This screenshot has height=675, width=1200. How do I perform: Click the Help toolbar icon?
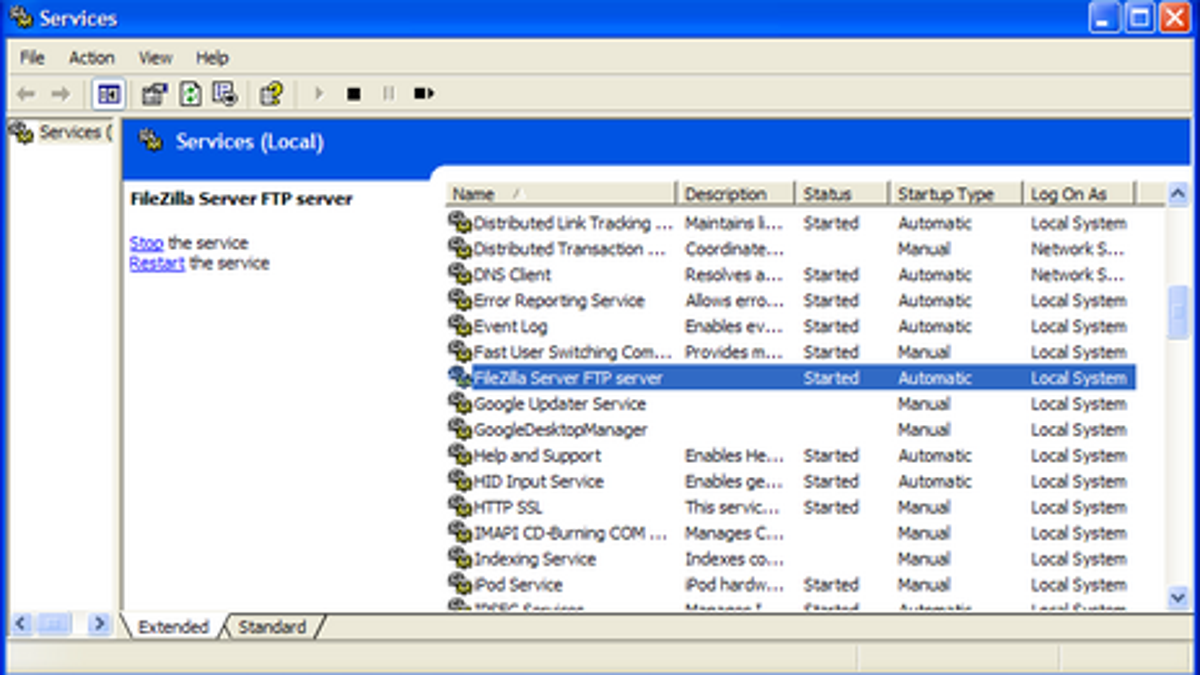[271, 94]
